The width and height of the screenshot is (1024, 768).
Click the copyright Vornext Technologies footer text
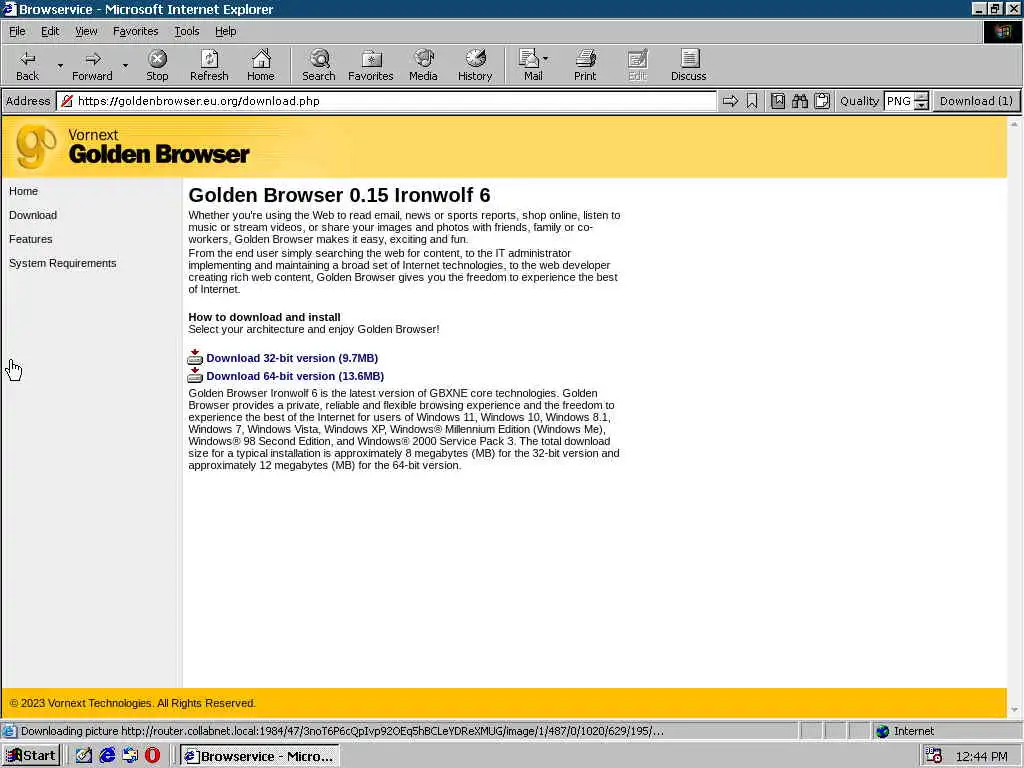click(x=132, y=703)
